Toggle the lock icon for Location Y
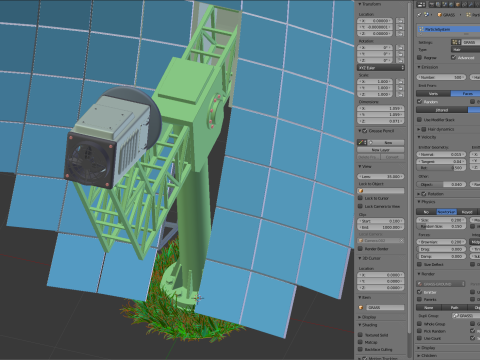 [400, 27]
